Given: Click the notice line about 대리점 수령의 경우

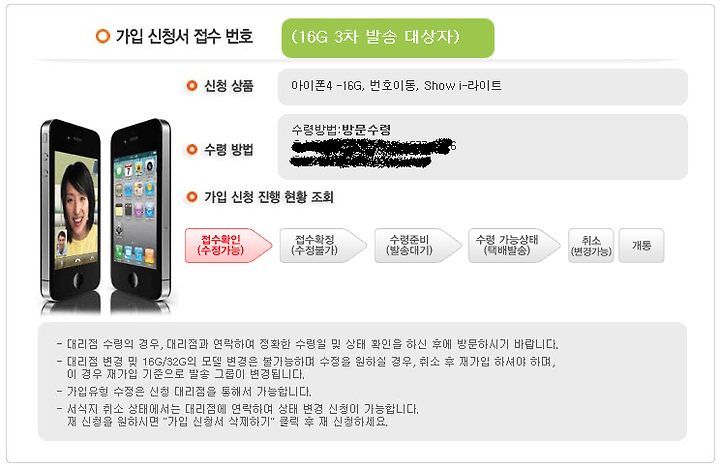Looking at the screenshot, I should pos(308,344).
